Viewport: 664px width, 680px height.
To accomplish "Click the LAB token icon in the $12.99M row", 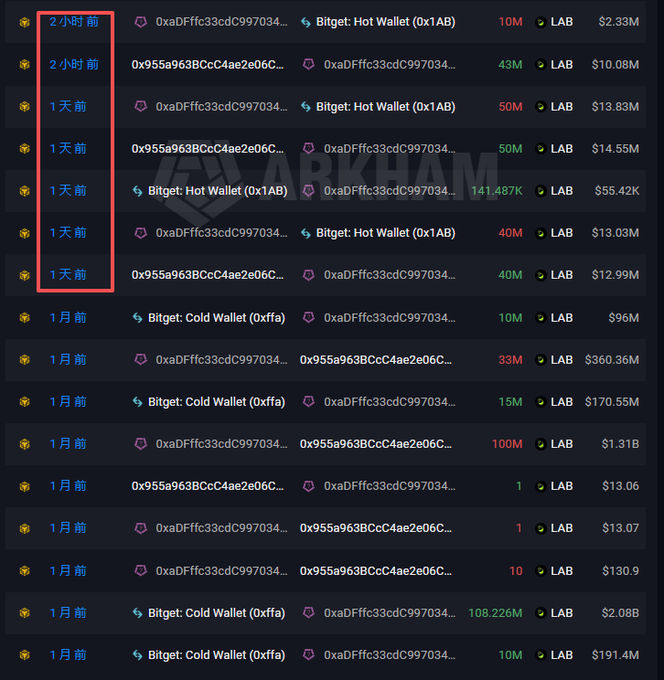I will pyautogui.click(x=540, y=275).
